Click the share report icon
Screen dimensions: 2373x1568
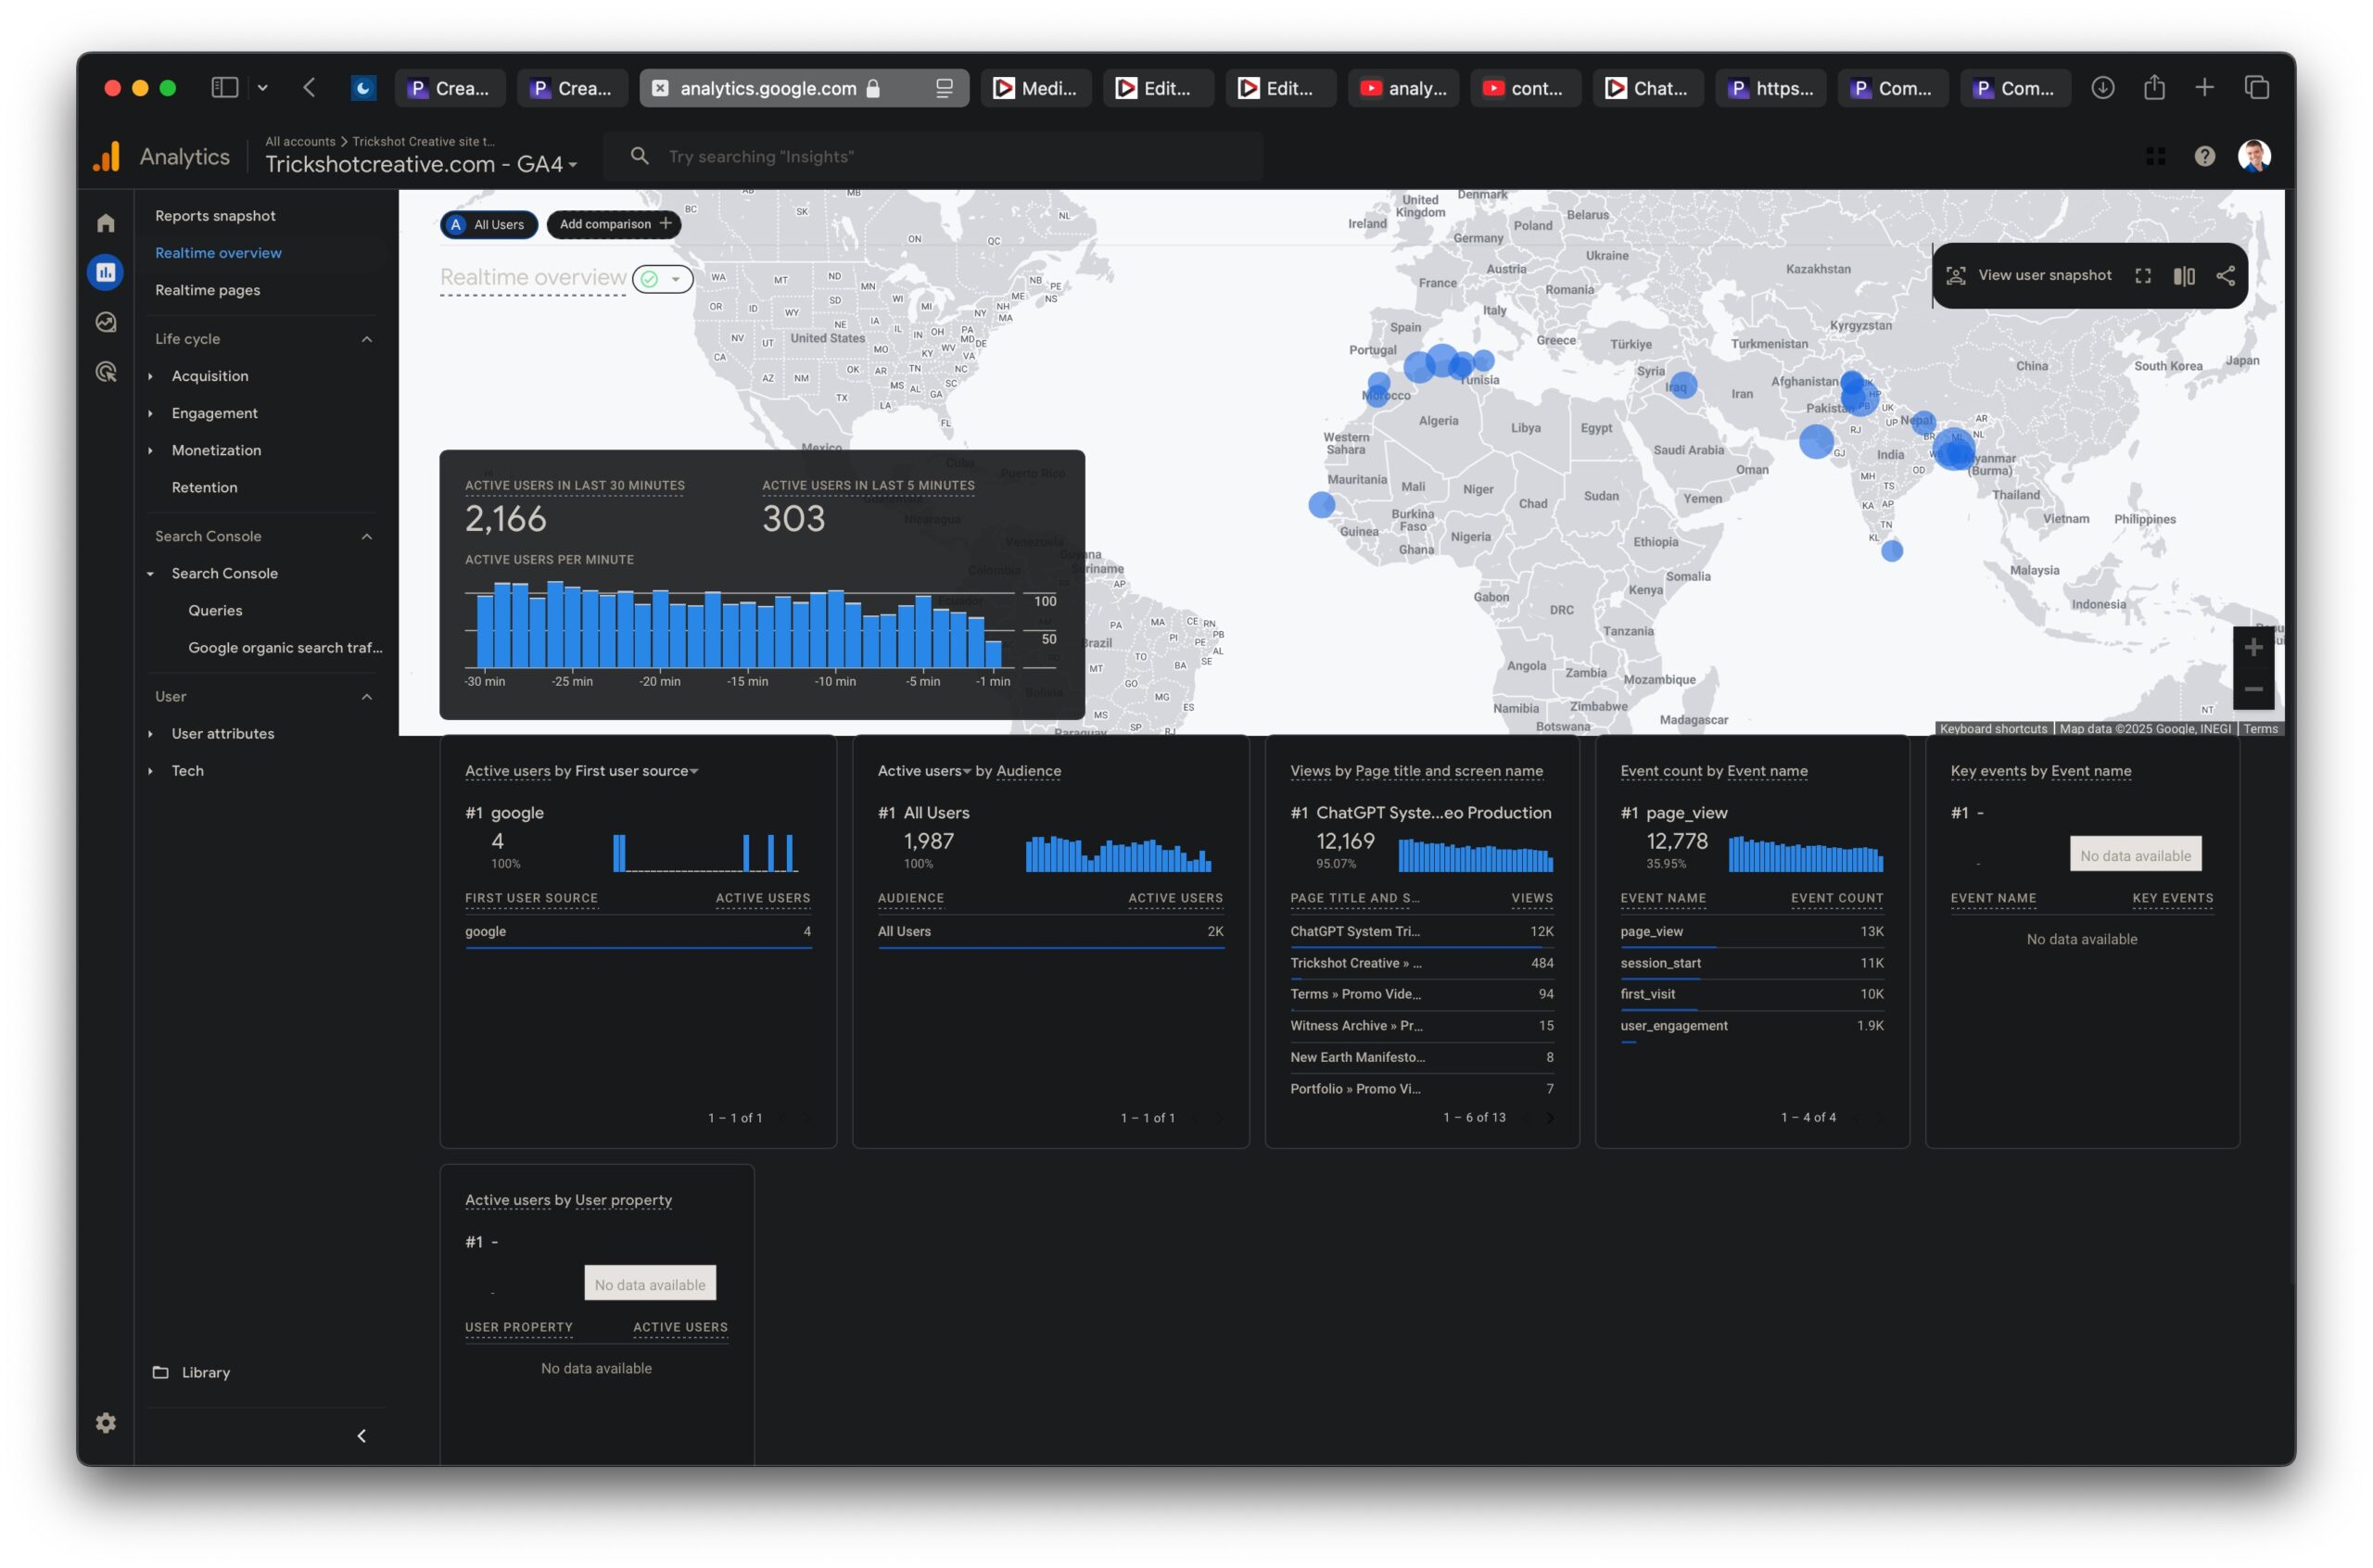tap(2226, 276)
